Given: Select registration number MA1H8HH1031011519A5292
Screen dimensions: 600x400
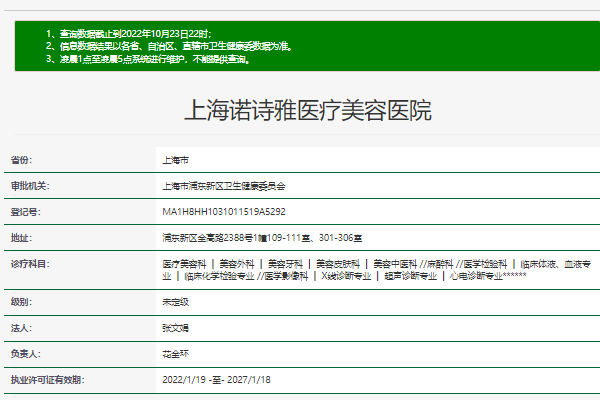Looking at the screenshot, I should pos(224,212).
